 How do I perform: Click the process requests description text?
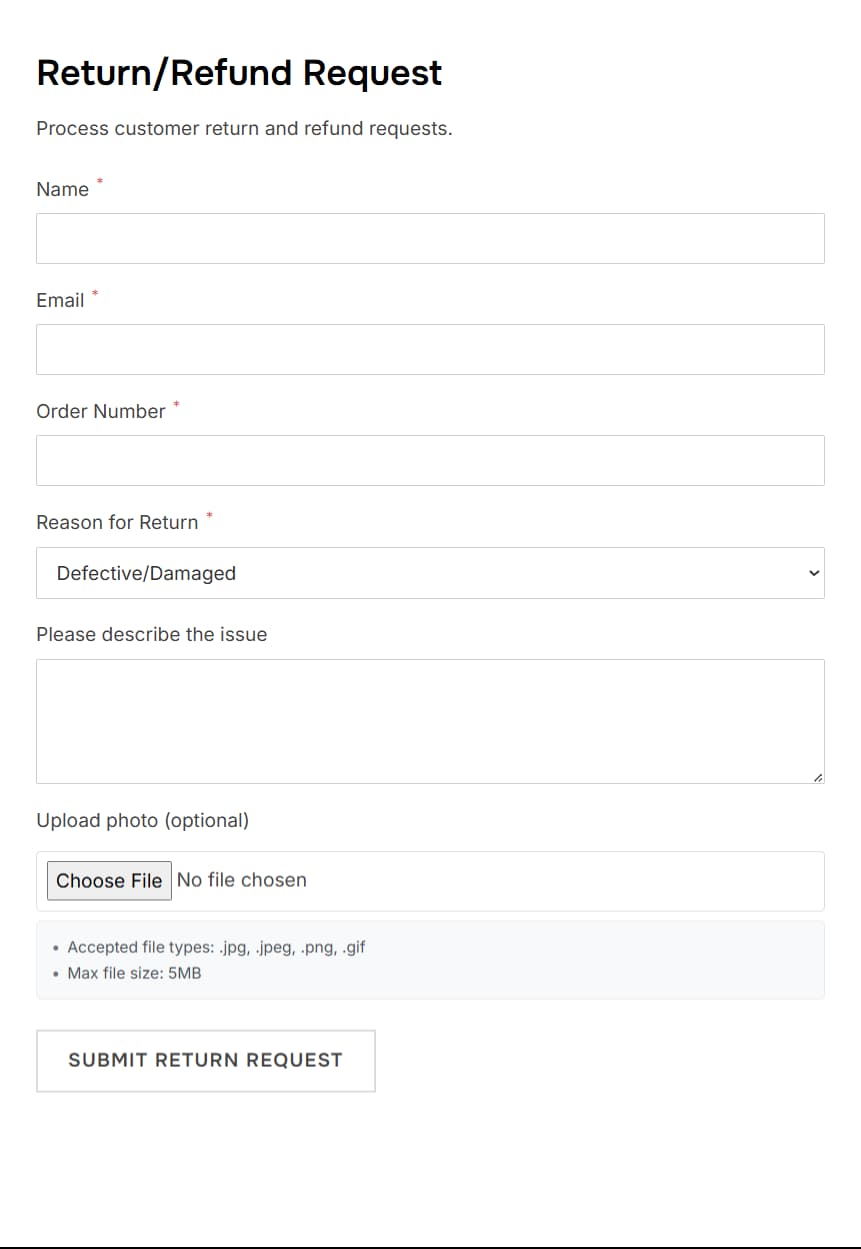(244, 128)
